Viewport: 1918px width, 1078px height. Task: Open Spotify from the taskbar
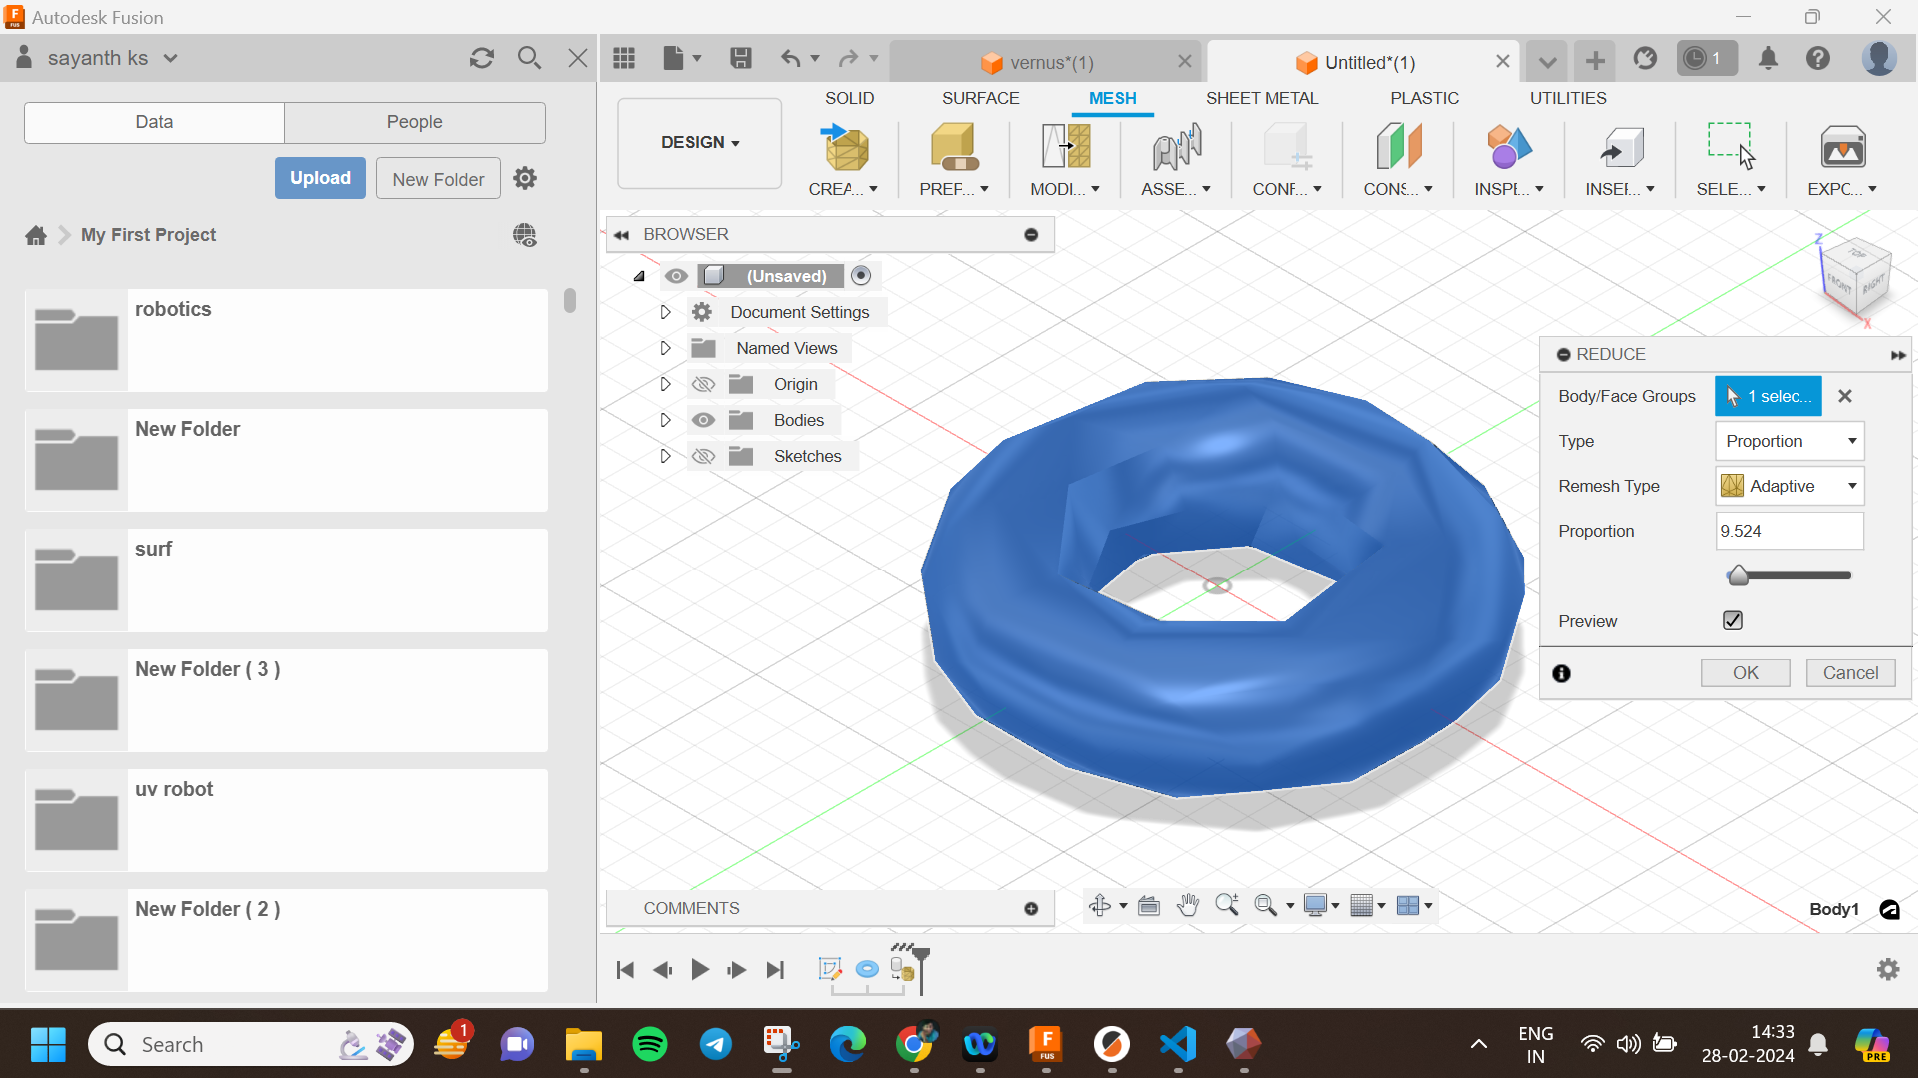tap(650, 1045)
